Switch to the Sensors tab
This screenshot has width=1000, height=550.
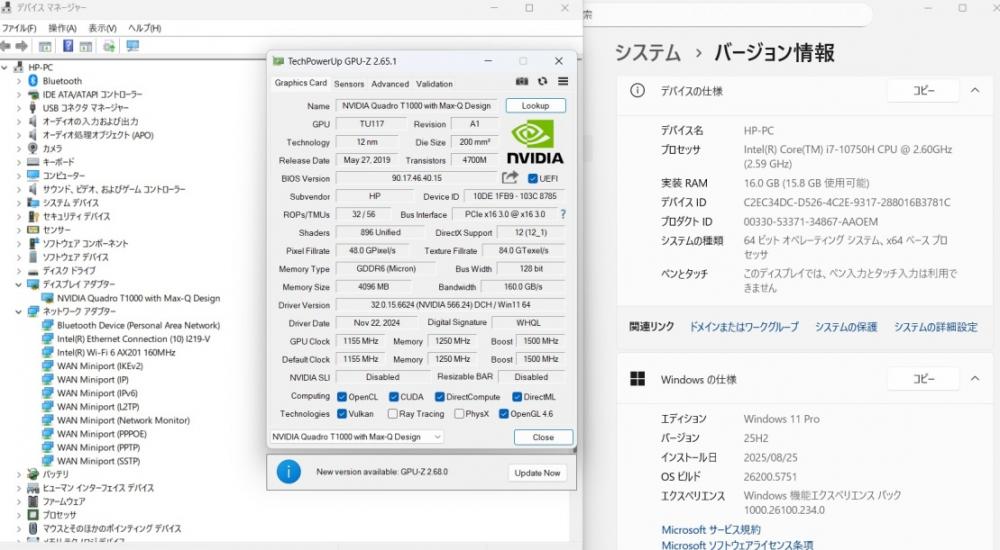coord(349,84)
